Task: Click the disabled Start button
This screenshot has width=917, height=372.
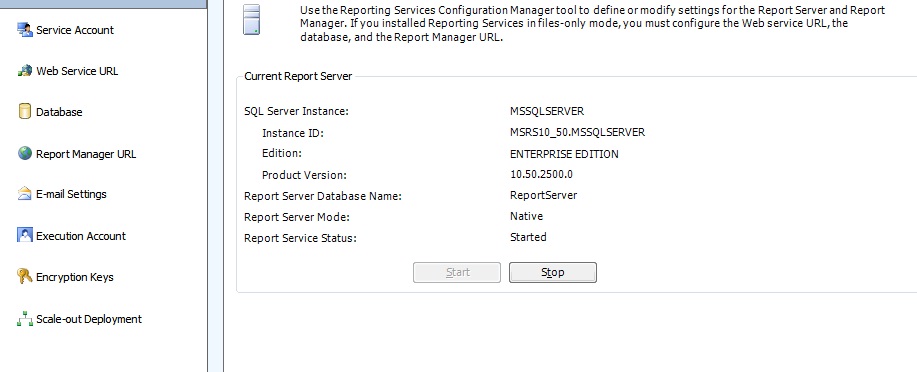Action: 457,273
